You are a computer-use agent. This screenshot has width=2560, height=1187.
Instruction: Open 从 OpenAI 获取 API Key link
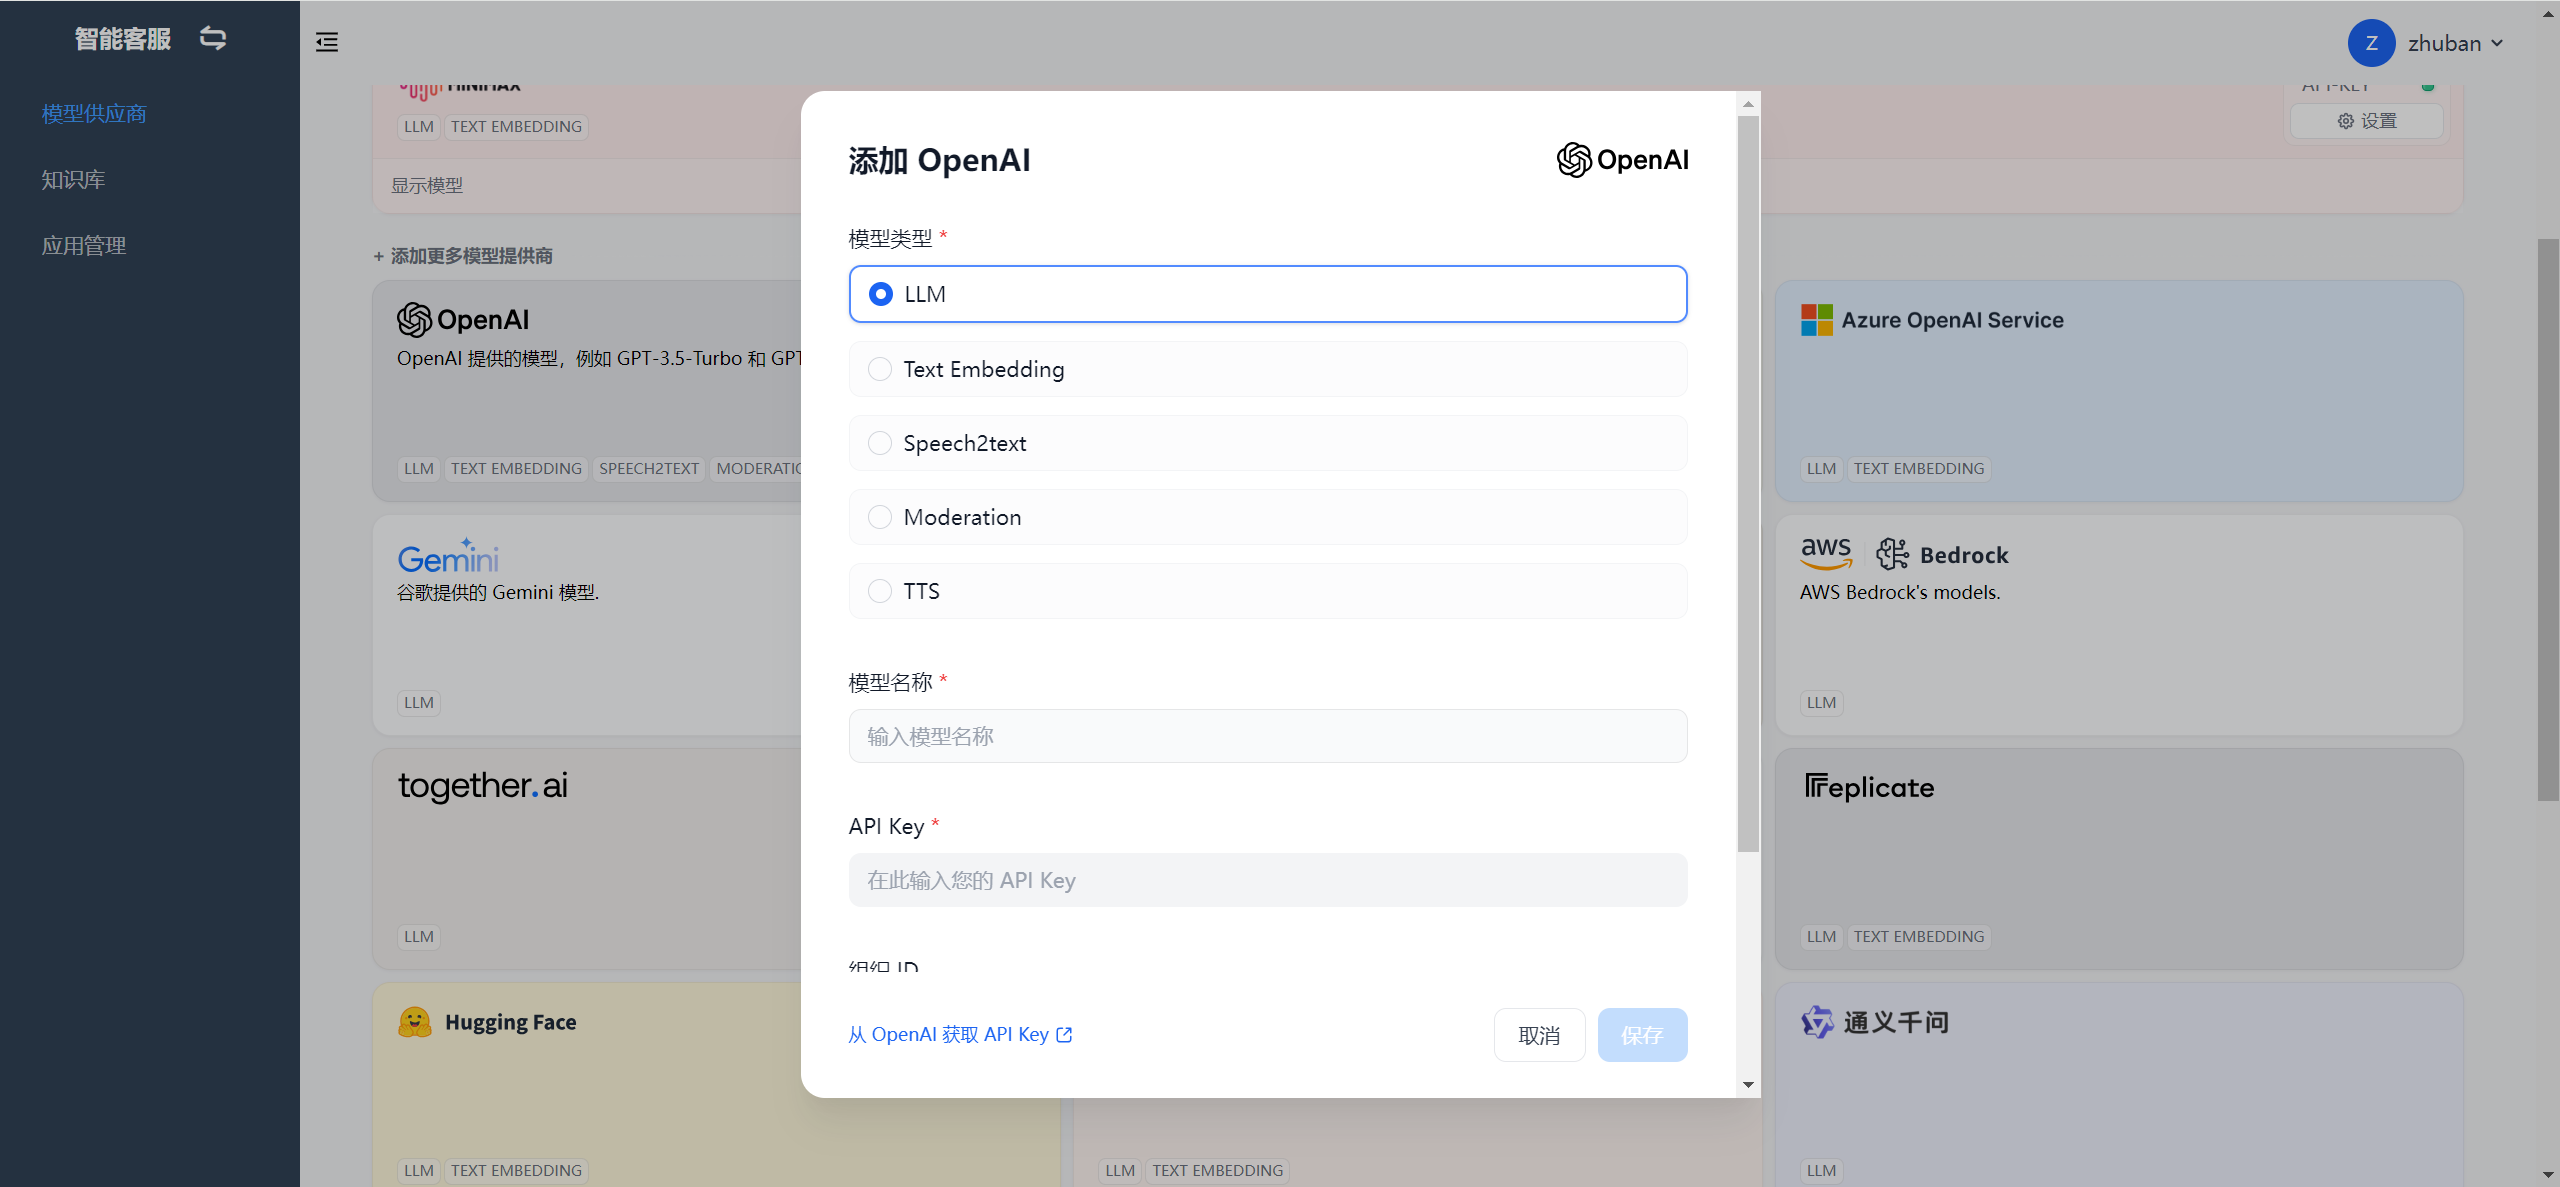(x=959, y=1035)
